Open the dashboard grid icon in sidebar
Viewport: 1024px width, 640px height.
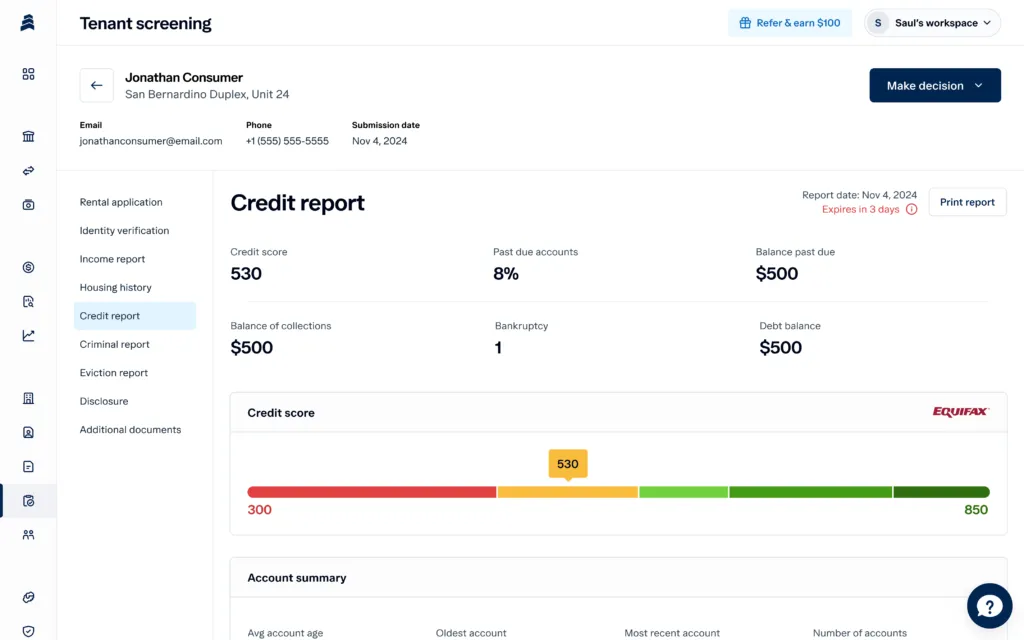click(x=27, y=74)
